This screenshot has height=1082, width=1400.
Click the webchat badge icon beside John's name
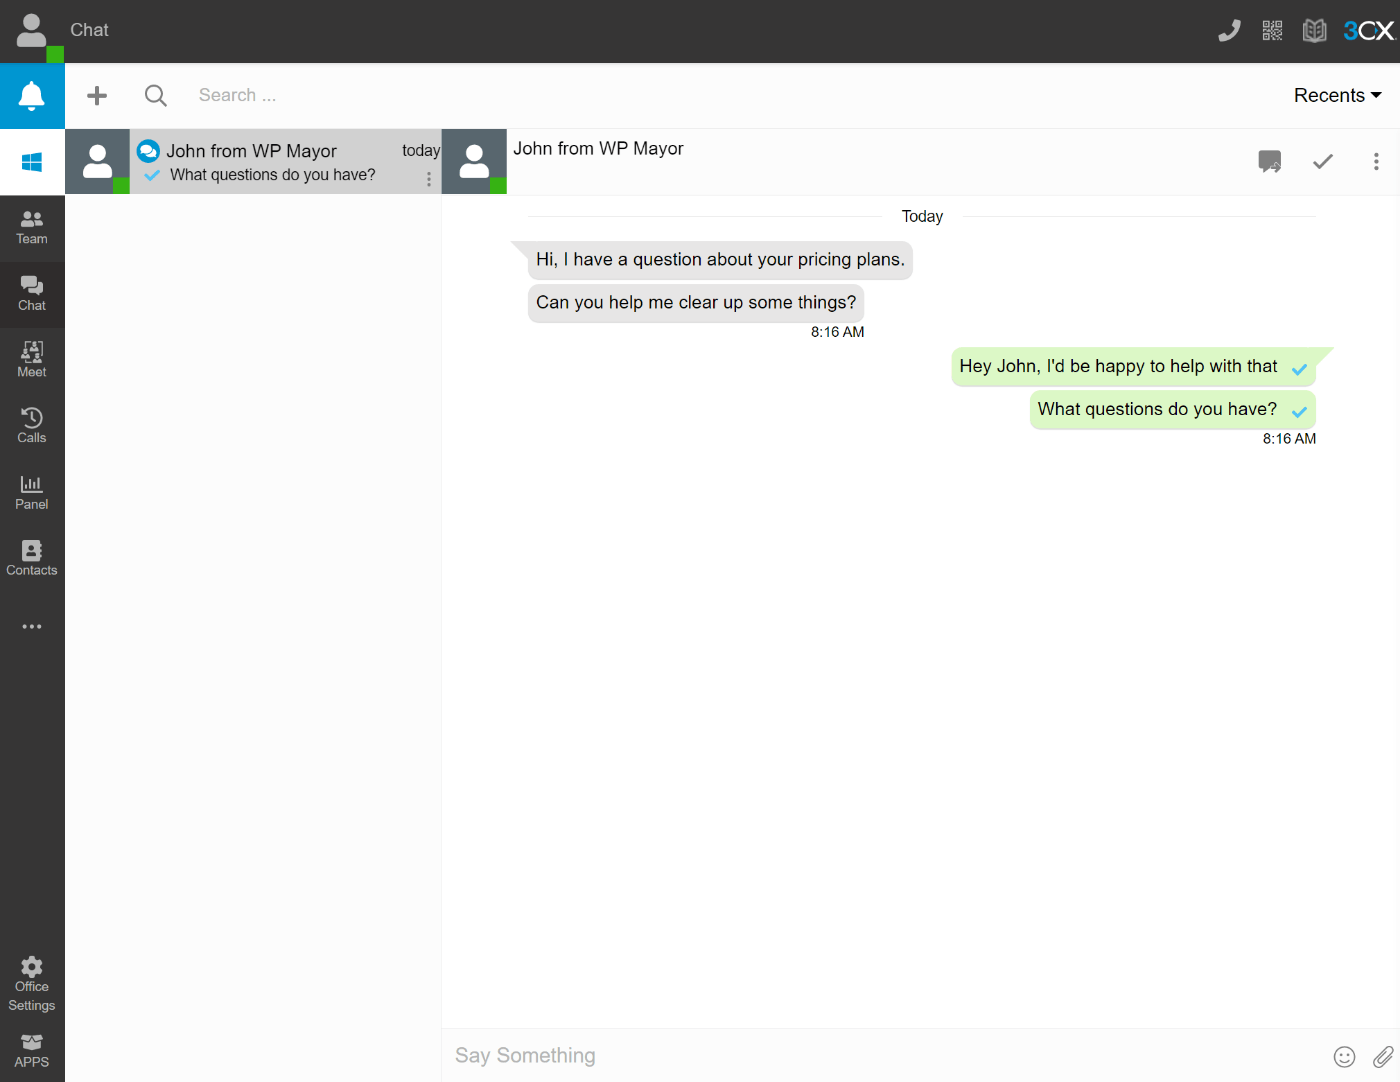click(148, 150)
